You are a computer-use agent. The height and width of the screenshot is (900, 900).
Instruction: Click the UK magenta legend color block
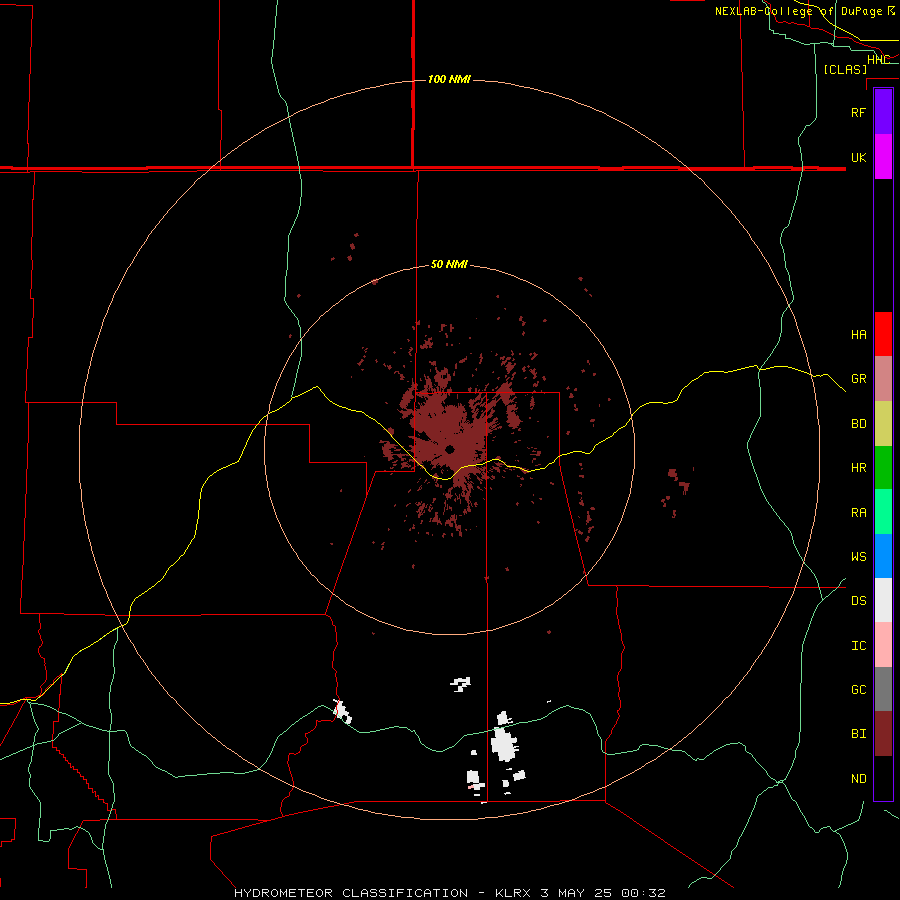click(883, 157)
